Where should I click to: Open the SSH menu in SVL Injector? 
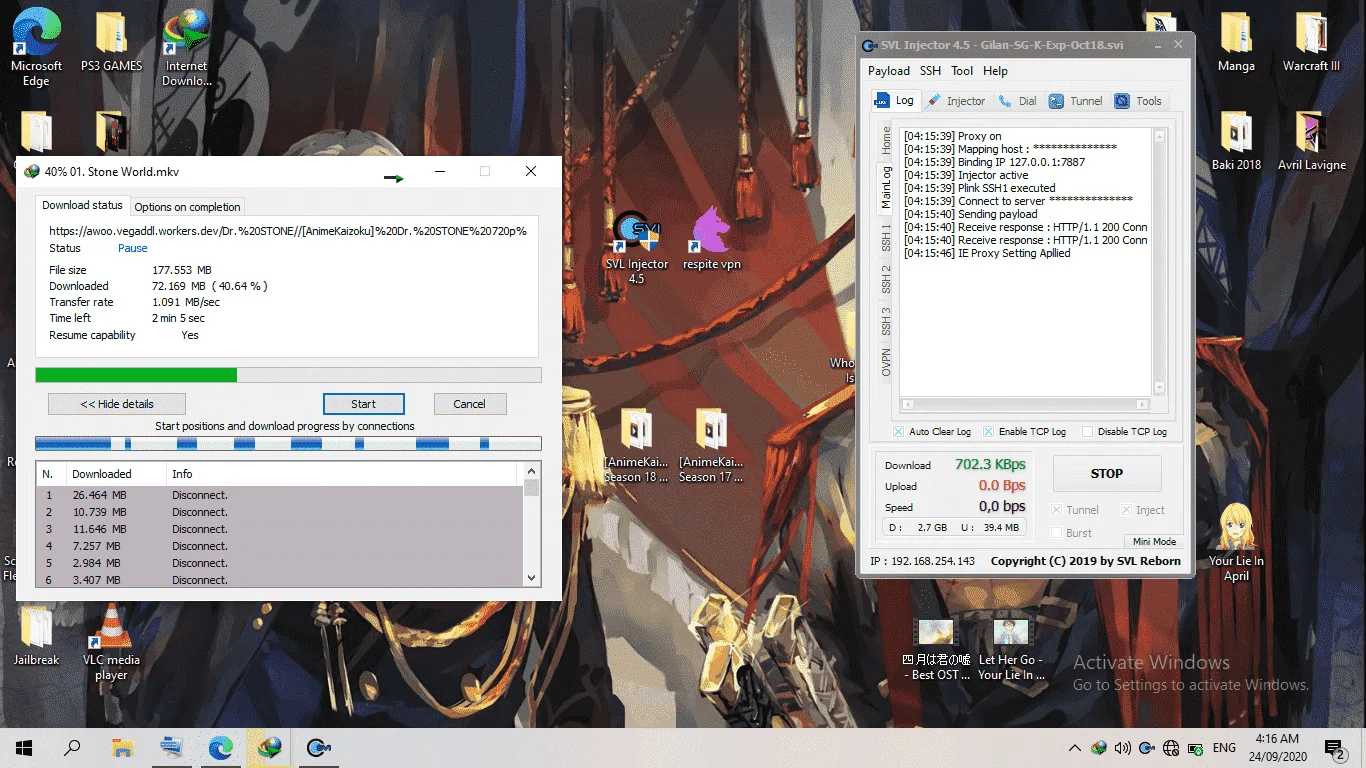click(x=930, y=71)
